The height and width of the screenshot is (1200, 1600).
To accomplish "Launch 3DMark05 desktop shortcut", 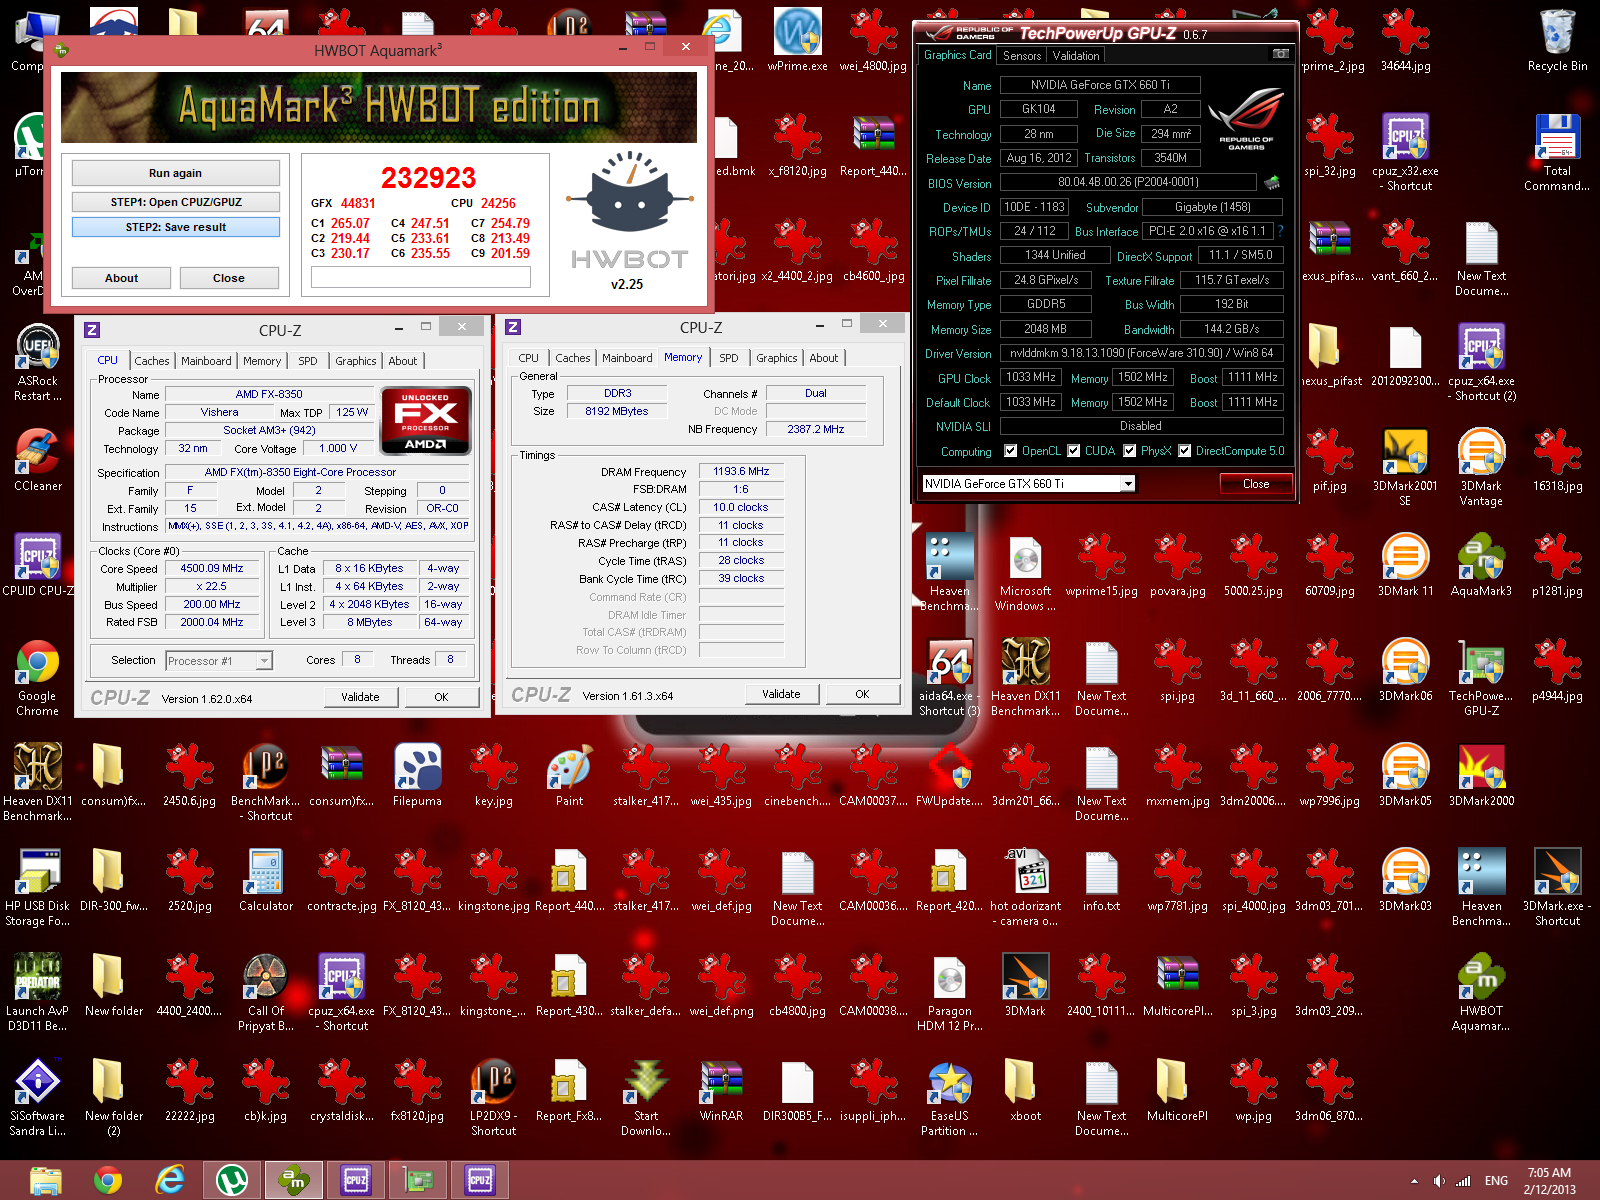I will coord(1405,775).
